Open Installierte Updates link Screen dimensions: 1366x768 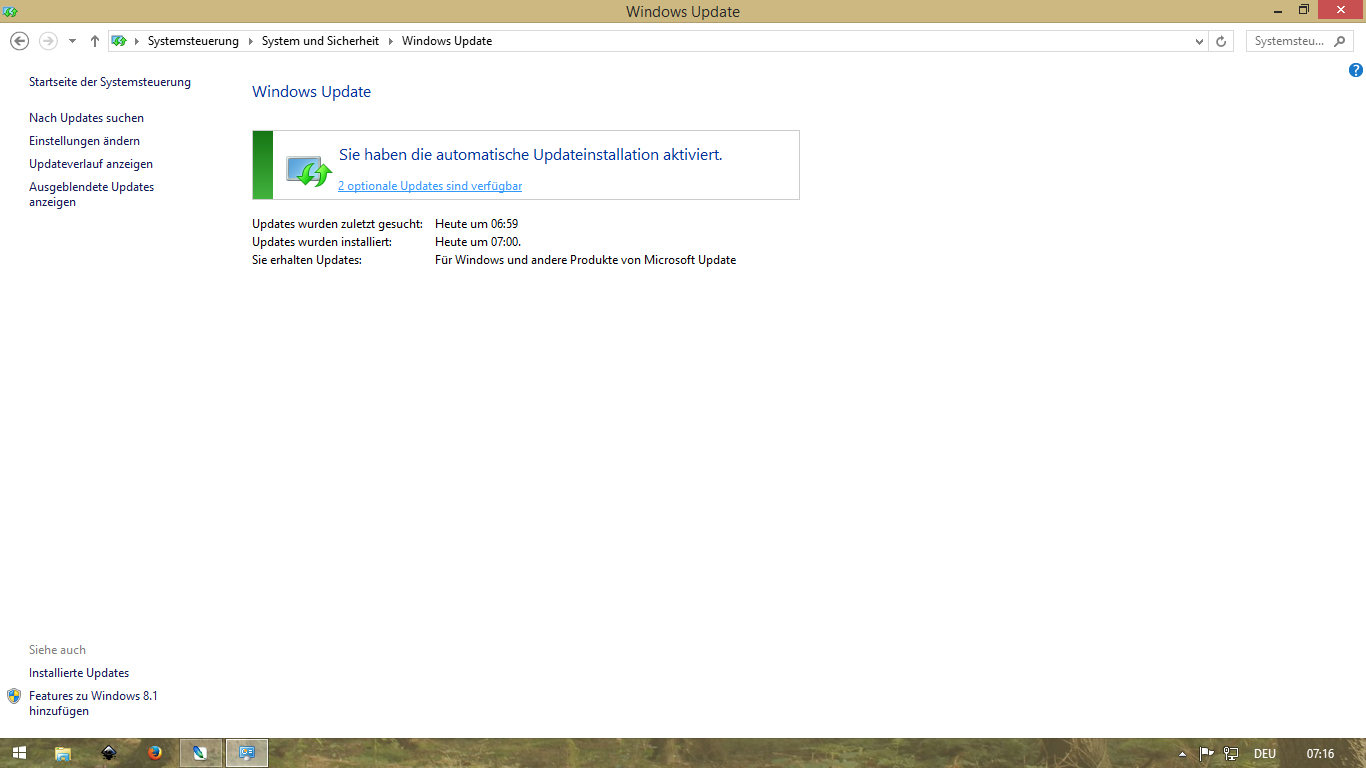pyautogui.click(x=79, y=673)
